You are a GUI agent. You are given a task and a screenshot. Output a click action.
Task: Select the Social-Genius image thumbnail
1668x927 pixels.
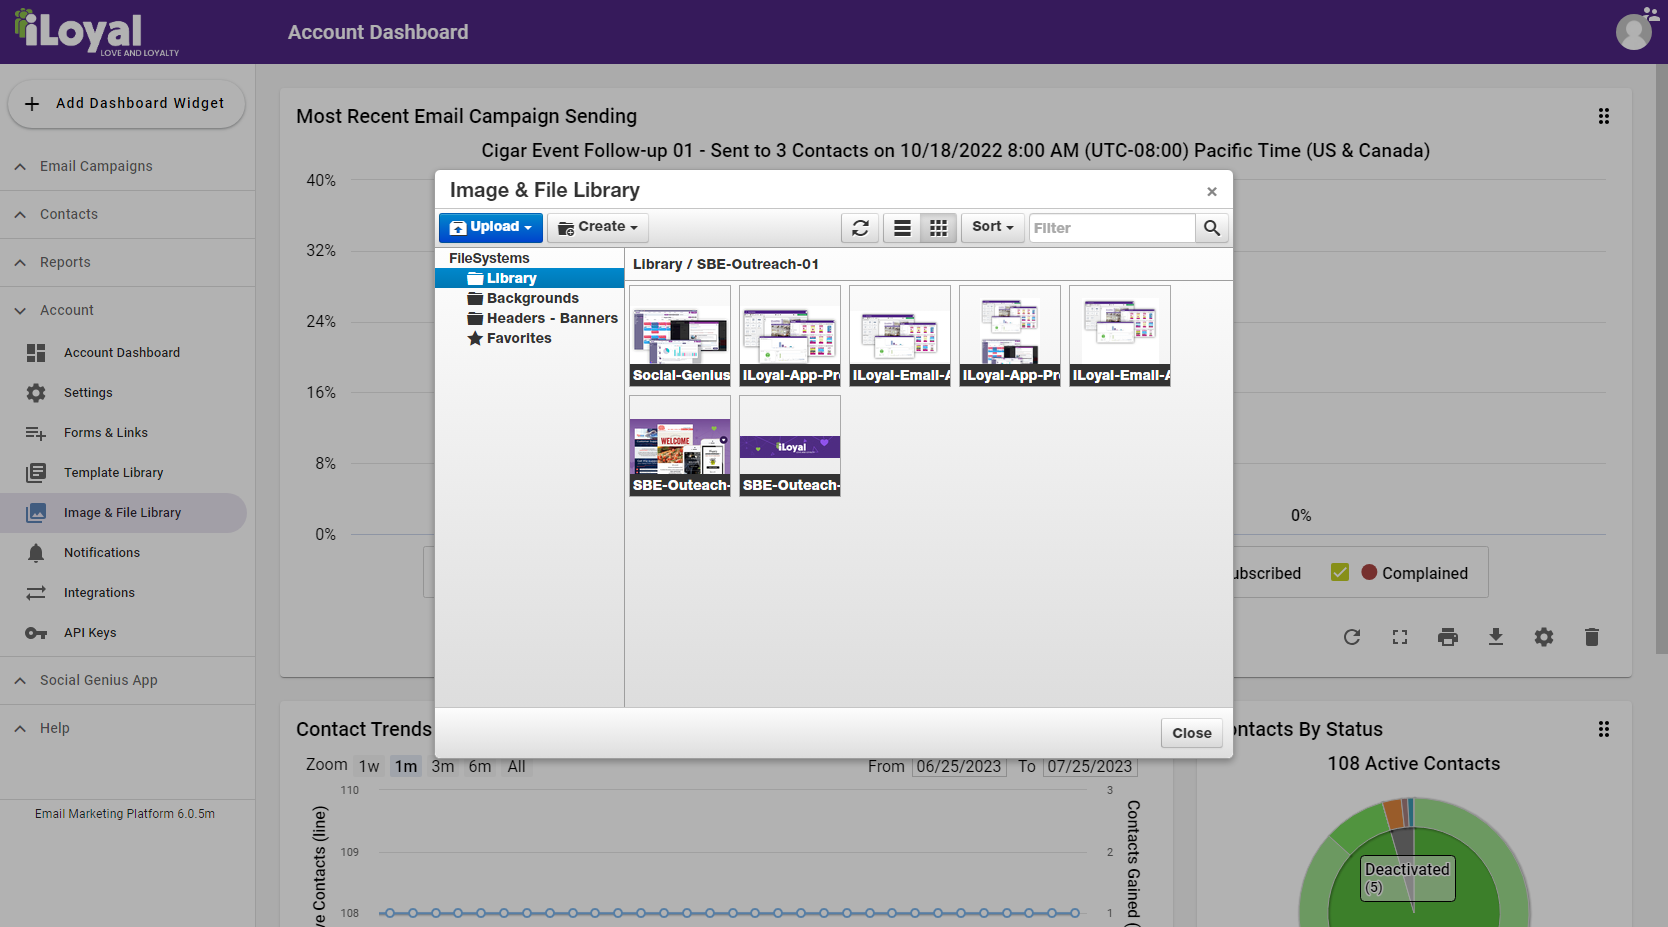click(x=680, y=336)
